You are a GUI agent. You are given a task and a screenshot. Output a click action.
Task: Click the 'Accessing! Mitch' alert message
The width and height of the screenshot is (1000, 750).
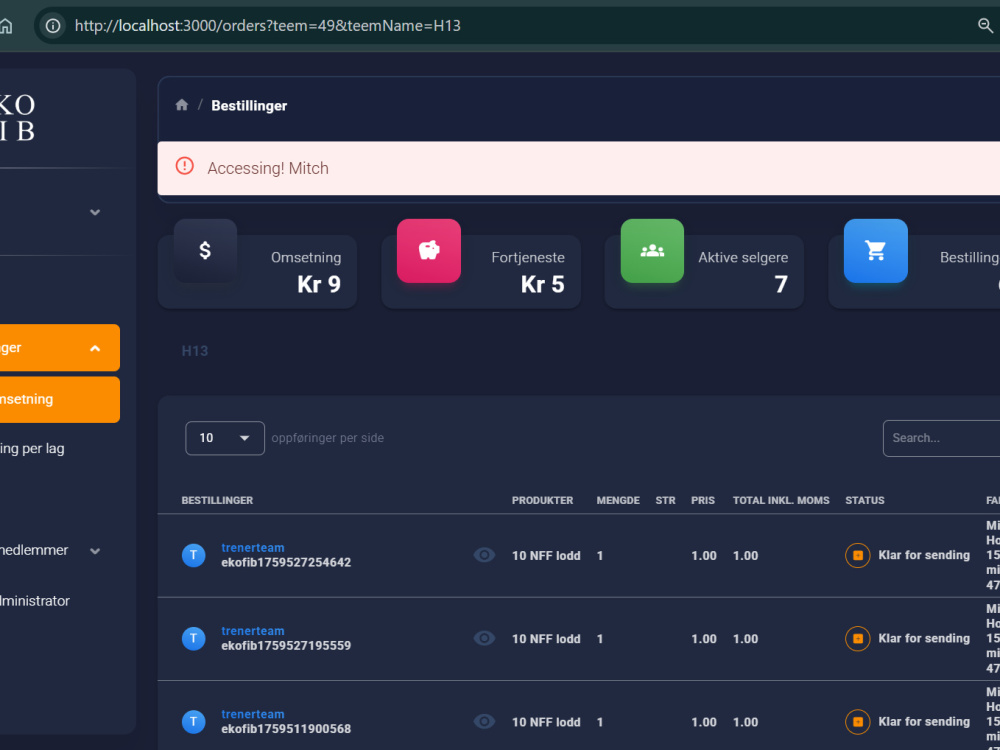click(x=268, y=168)
